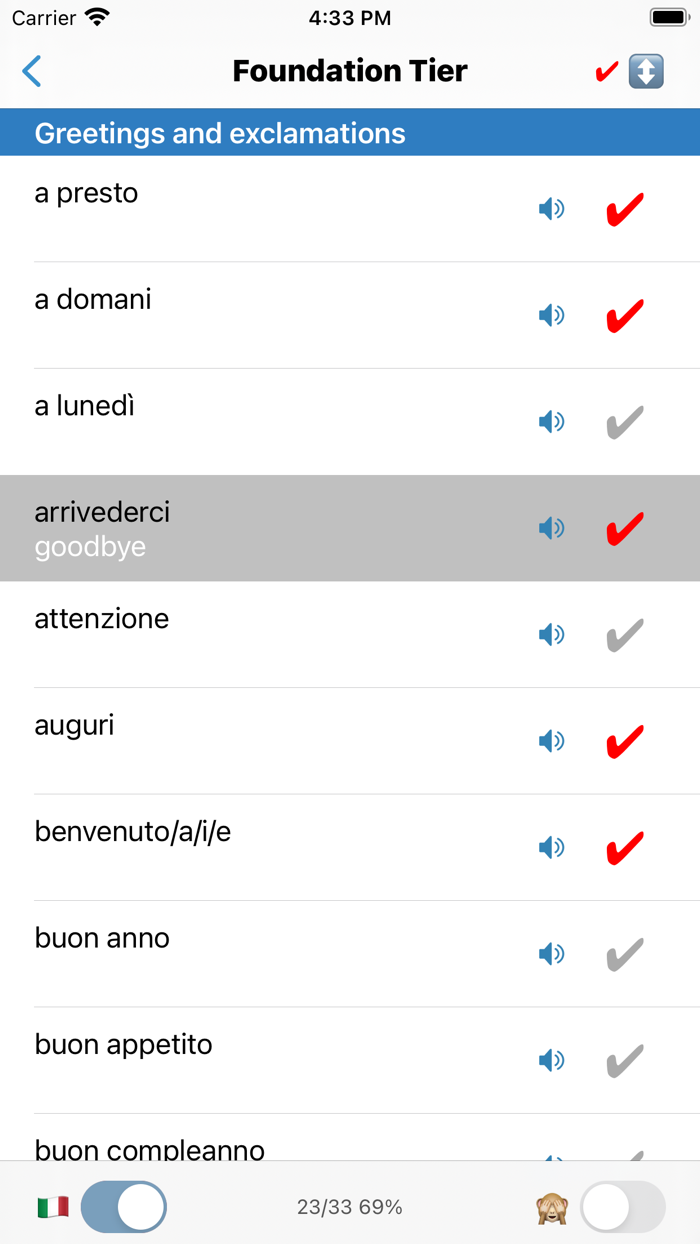Image resolution: width=700 pixels, height=1244 pixels.
Task: Tap the speaker icon next to "buon anno"
Action: click(x=551, y=954)
